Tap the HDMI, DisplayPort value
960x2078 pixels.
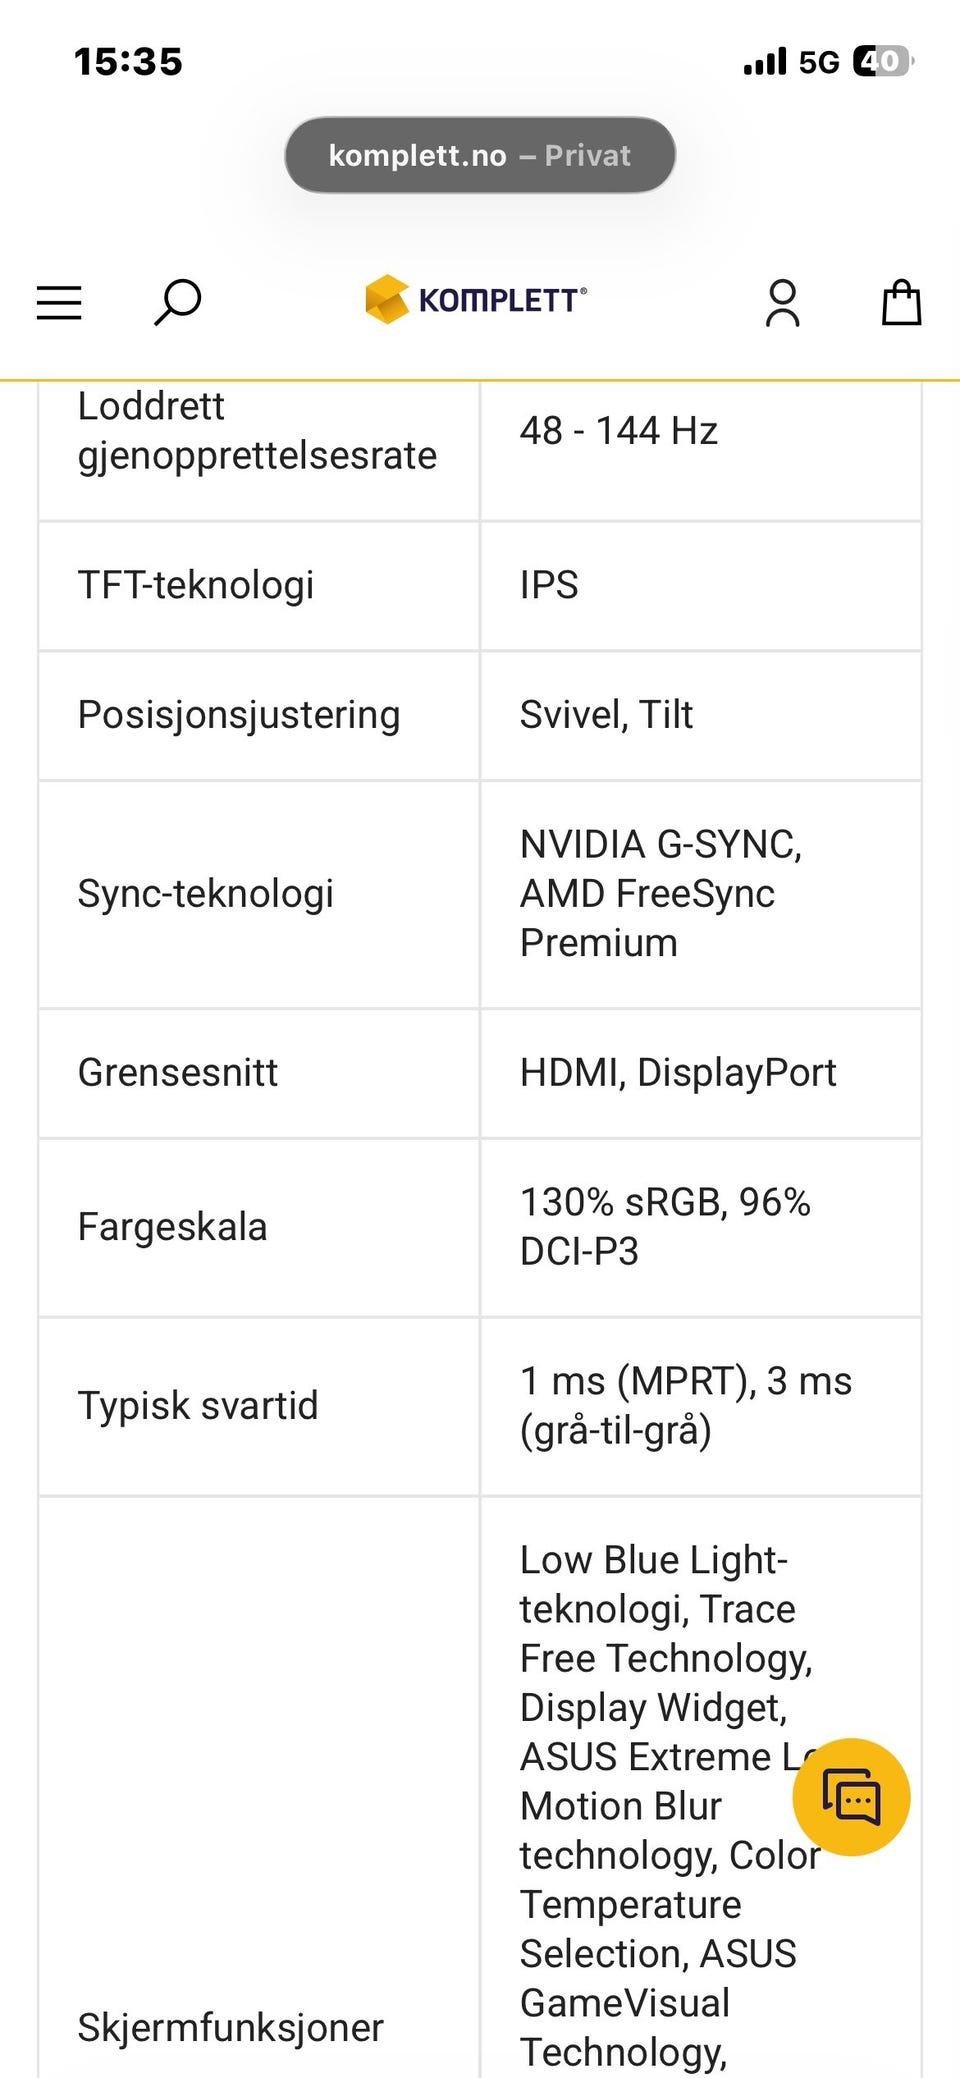(677, 1072)
